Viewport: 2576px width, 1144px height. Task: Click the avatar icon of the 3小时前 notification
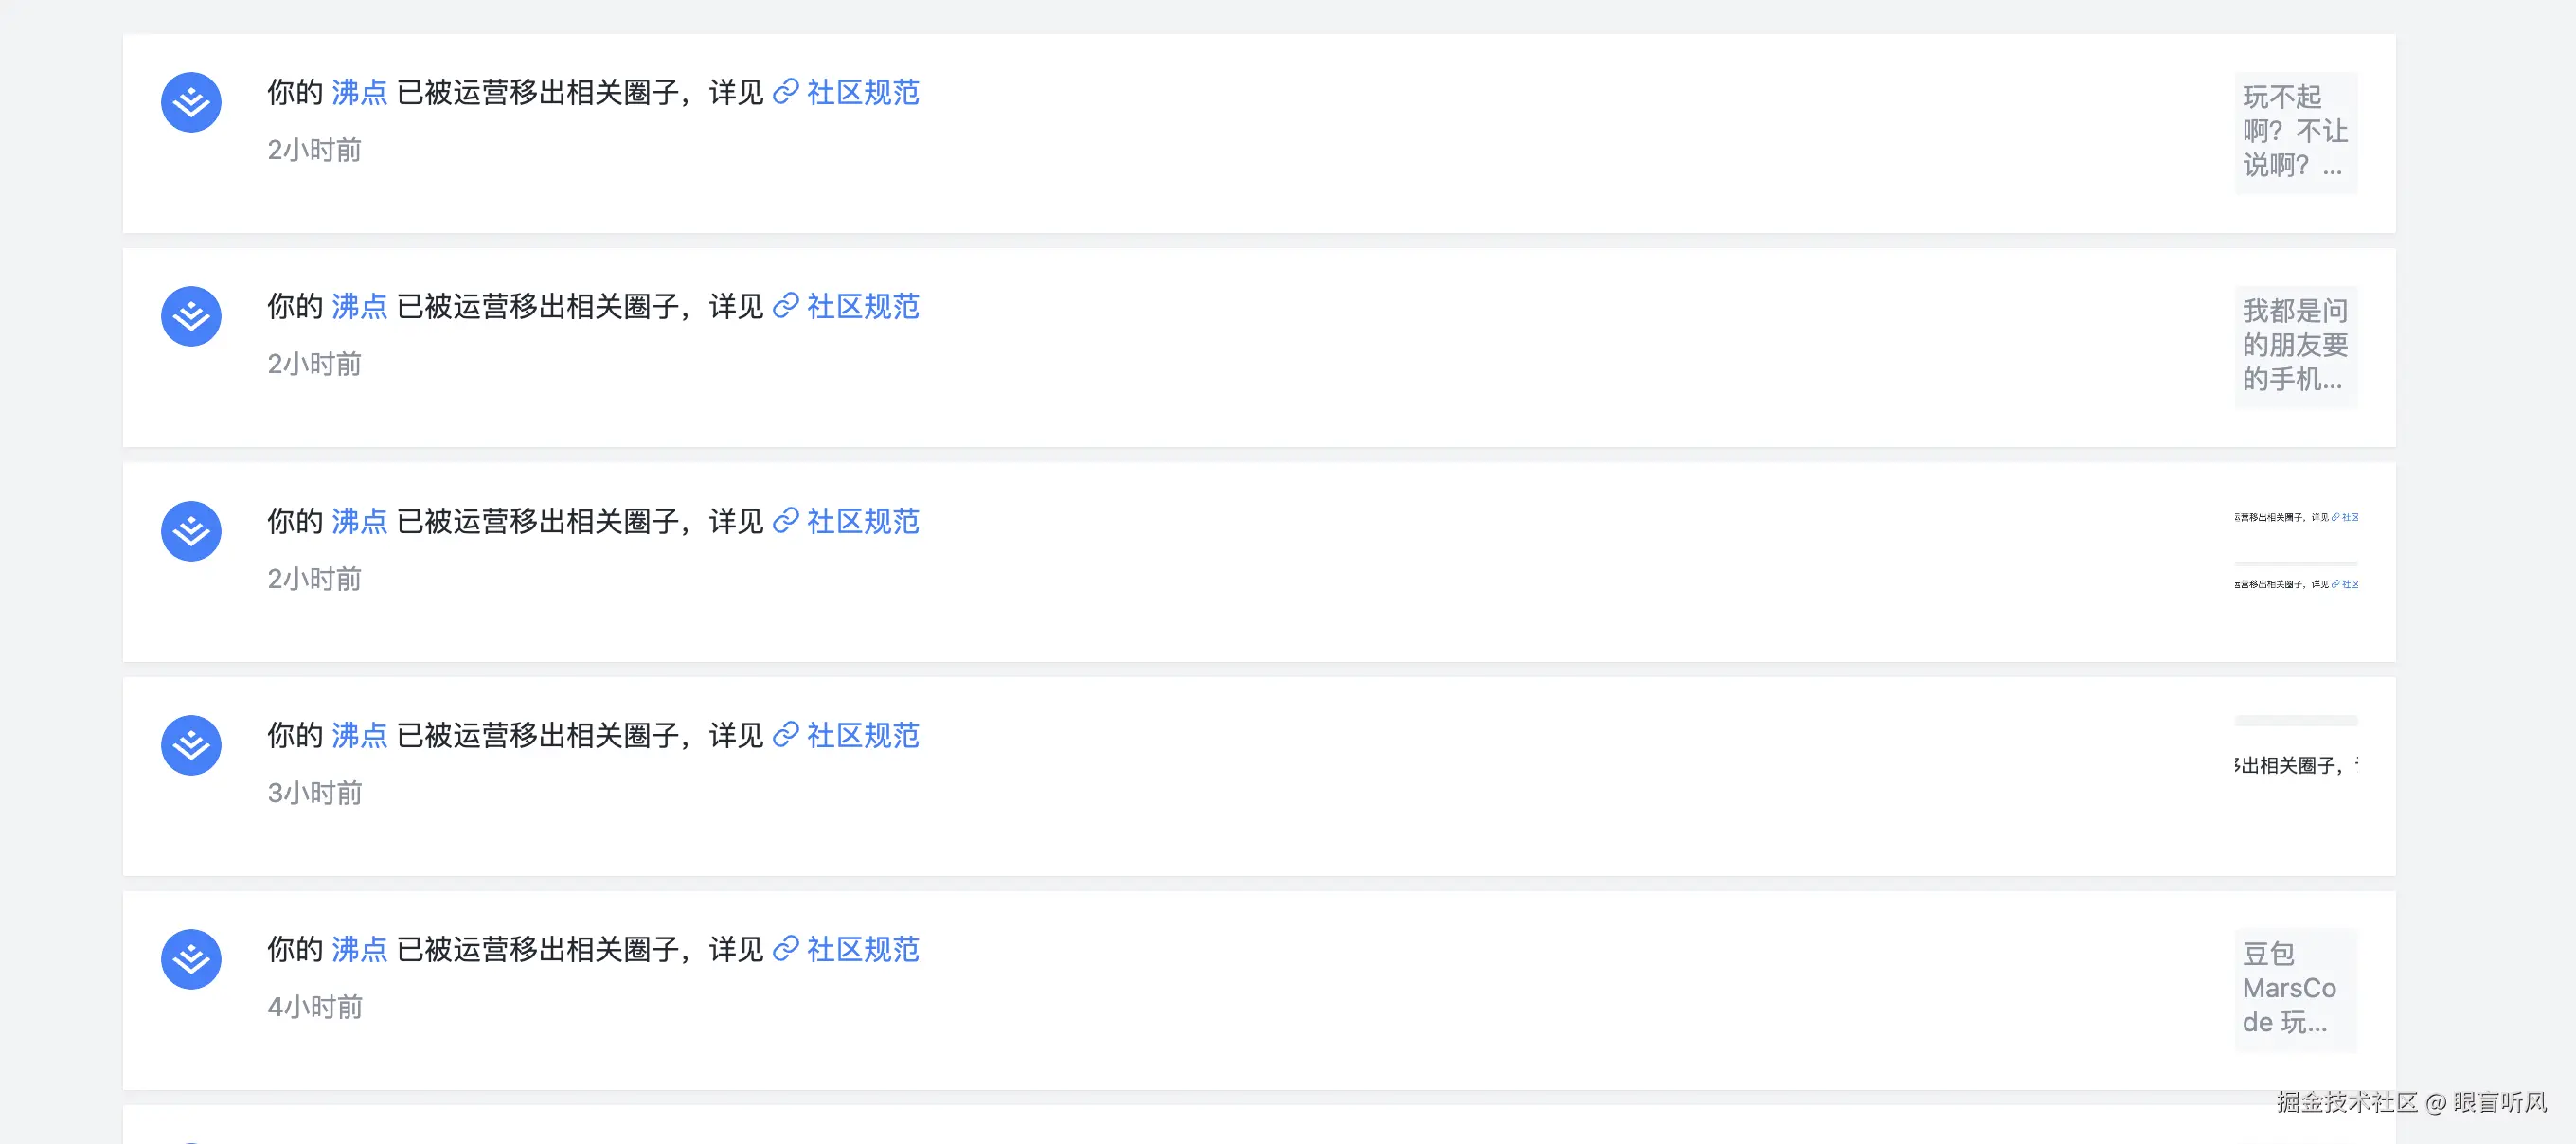click(x=191, y=745)
